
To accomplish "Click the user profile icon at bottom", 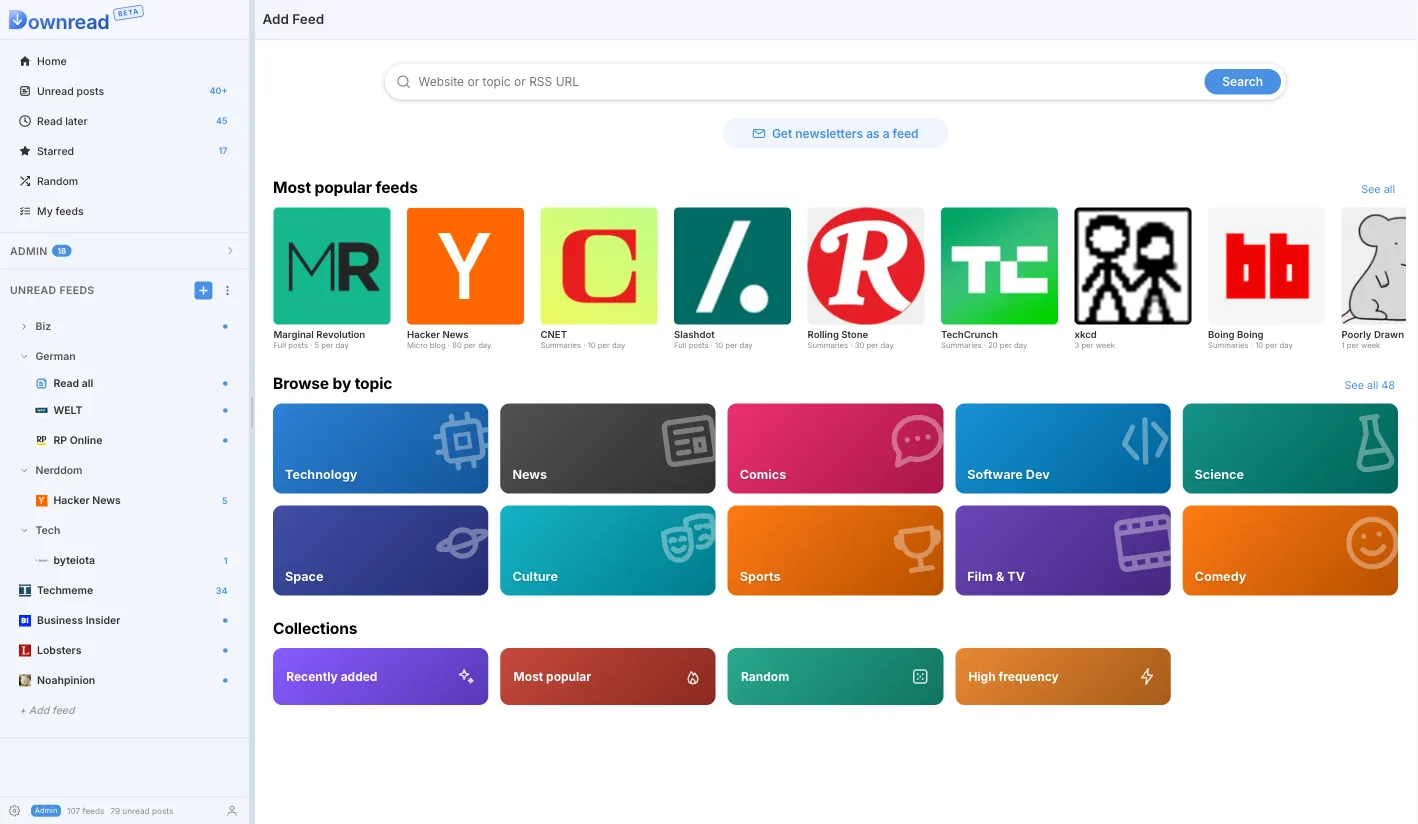I will pos(232,811).
